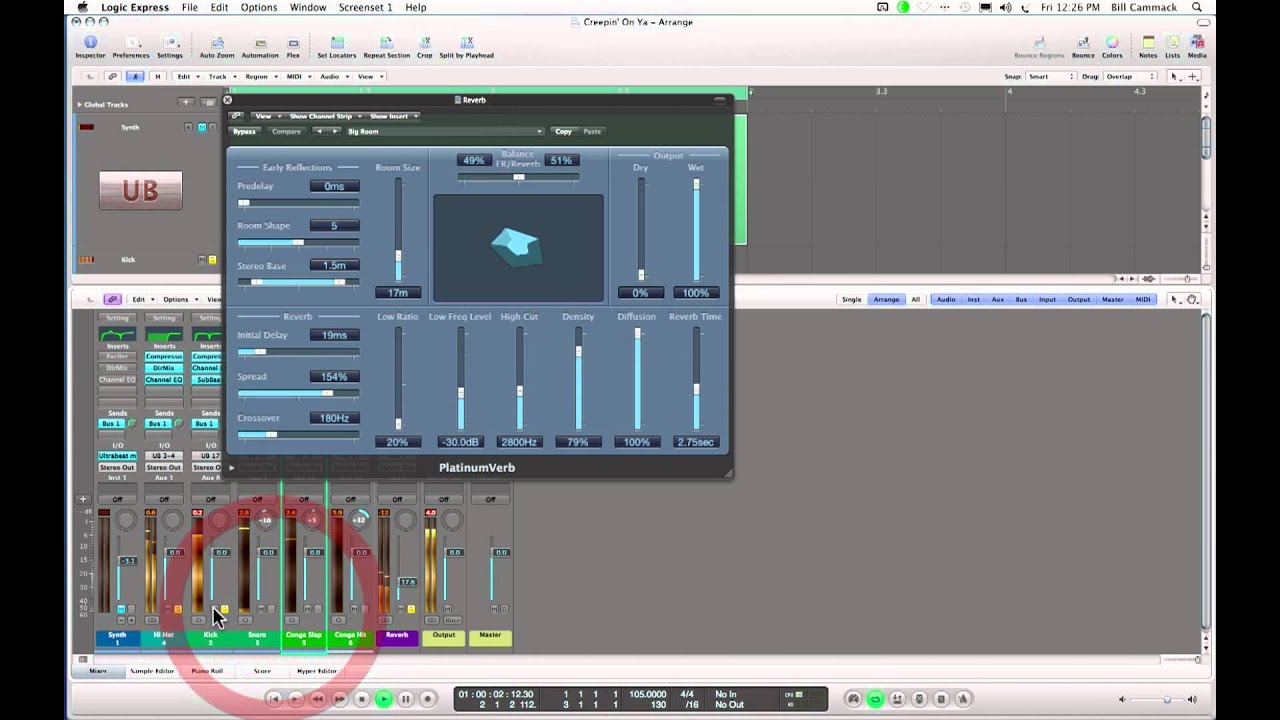Mute the Synth channel strip in mixer
Screen dimensions: 1280x720
[120, 609]
